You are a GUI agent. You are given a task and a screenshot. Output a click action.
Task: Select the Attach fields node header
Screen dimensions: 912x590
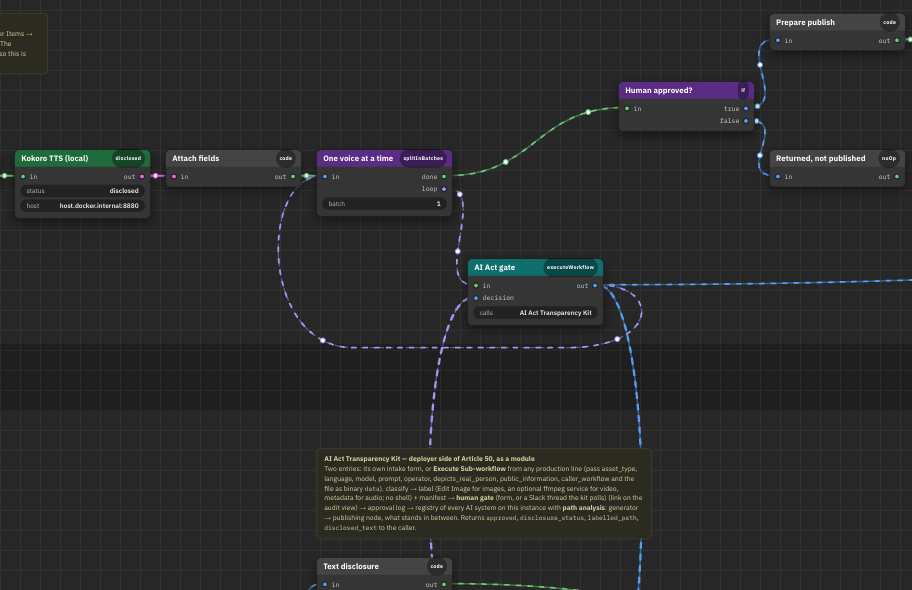tap(233, 158)
